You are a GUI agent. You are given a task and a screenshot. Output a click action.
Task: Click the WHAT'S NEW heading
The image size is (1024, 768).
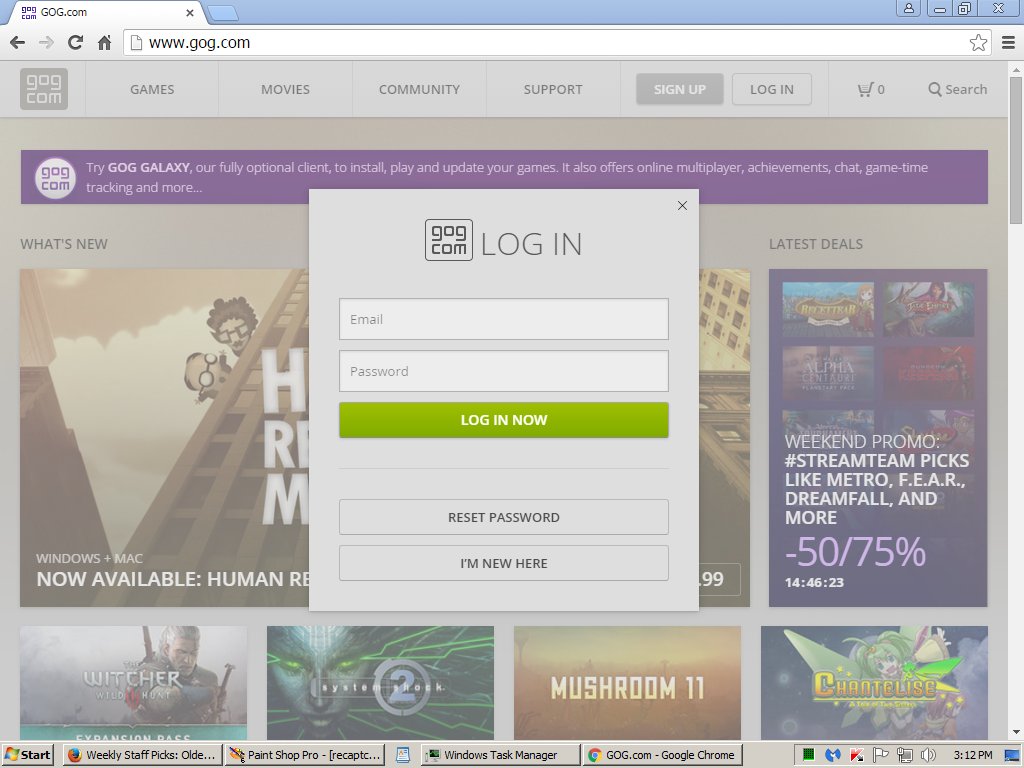point(64,244)
